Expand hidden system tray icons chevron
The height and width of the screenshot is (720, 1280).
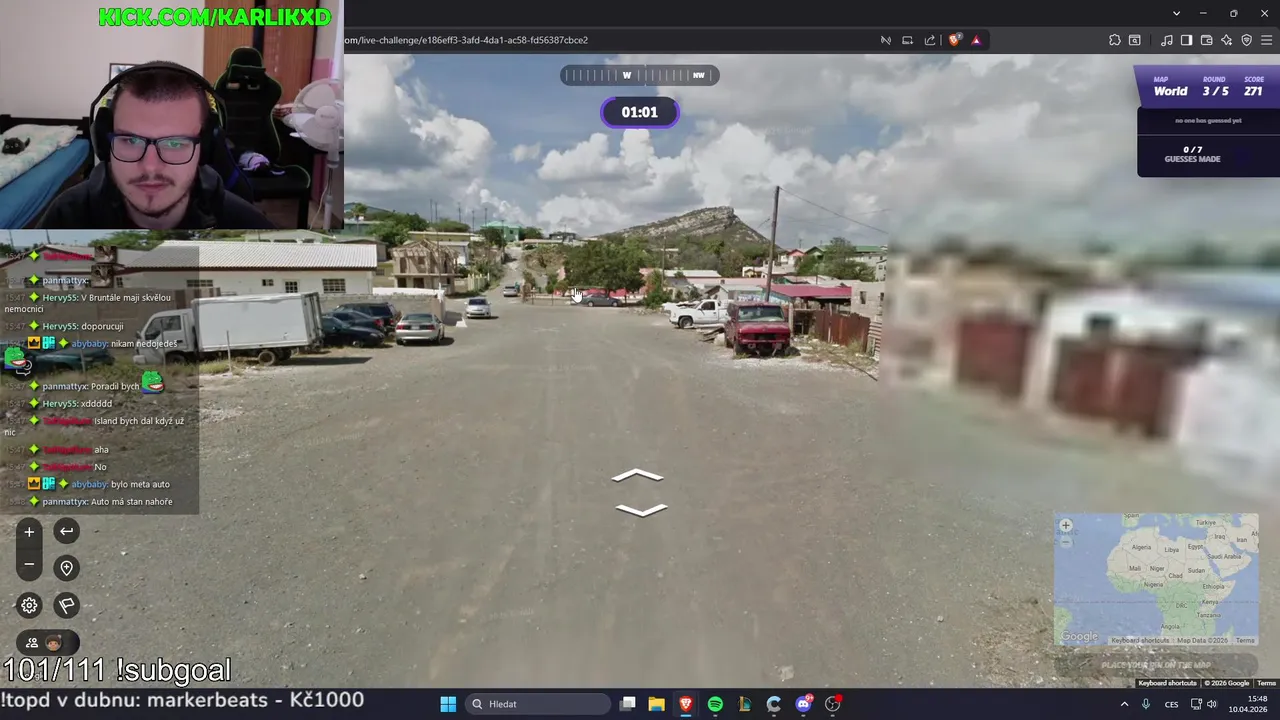(x=1124, y=704)
